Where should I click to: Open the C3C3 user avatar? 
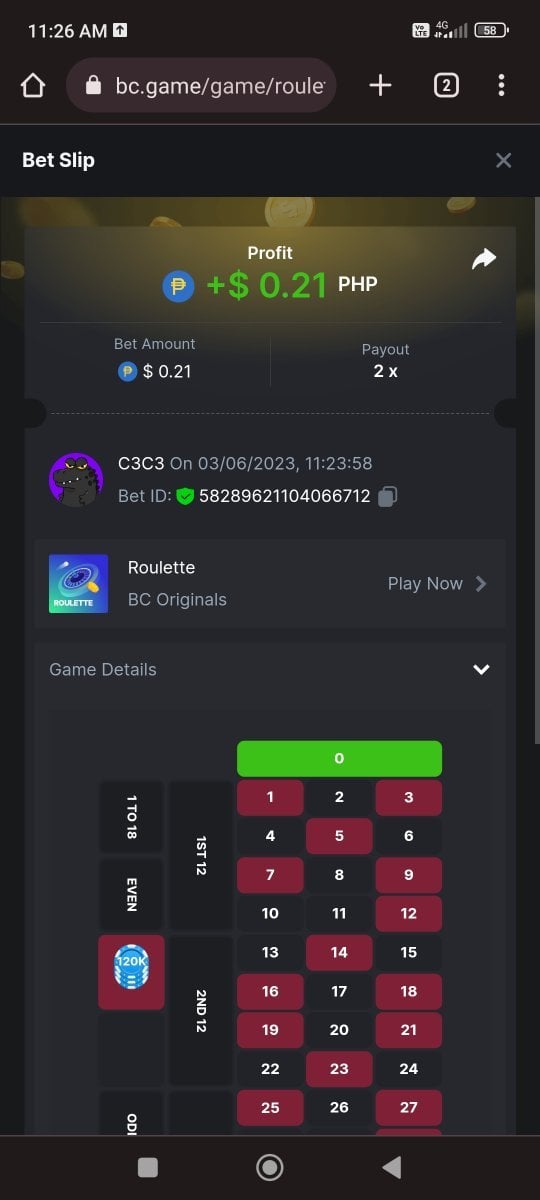76,480
